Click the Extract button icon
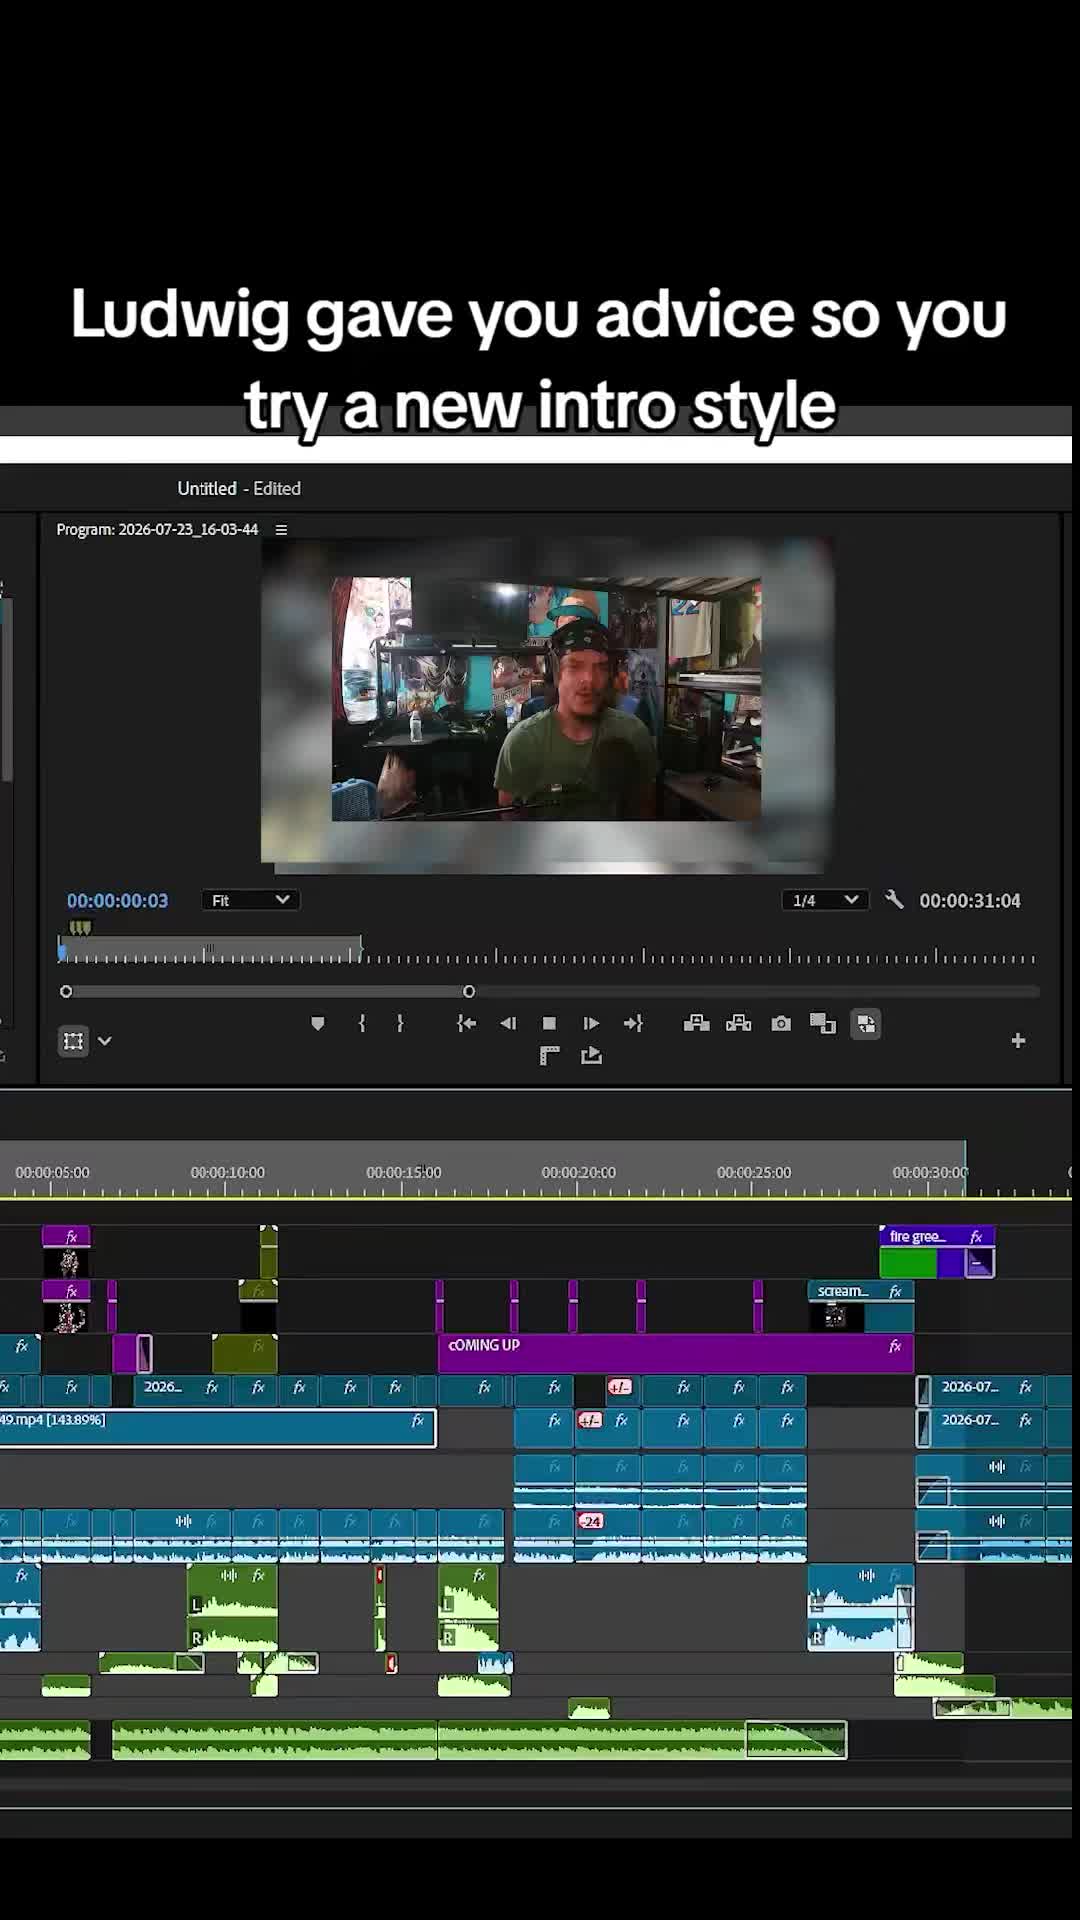The image size is (1080, 1920). [x=739, y=1023]
